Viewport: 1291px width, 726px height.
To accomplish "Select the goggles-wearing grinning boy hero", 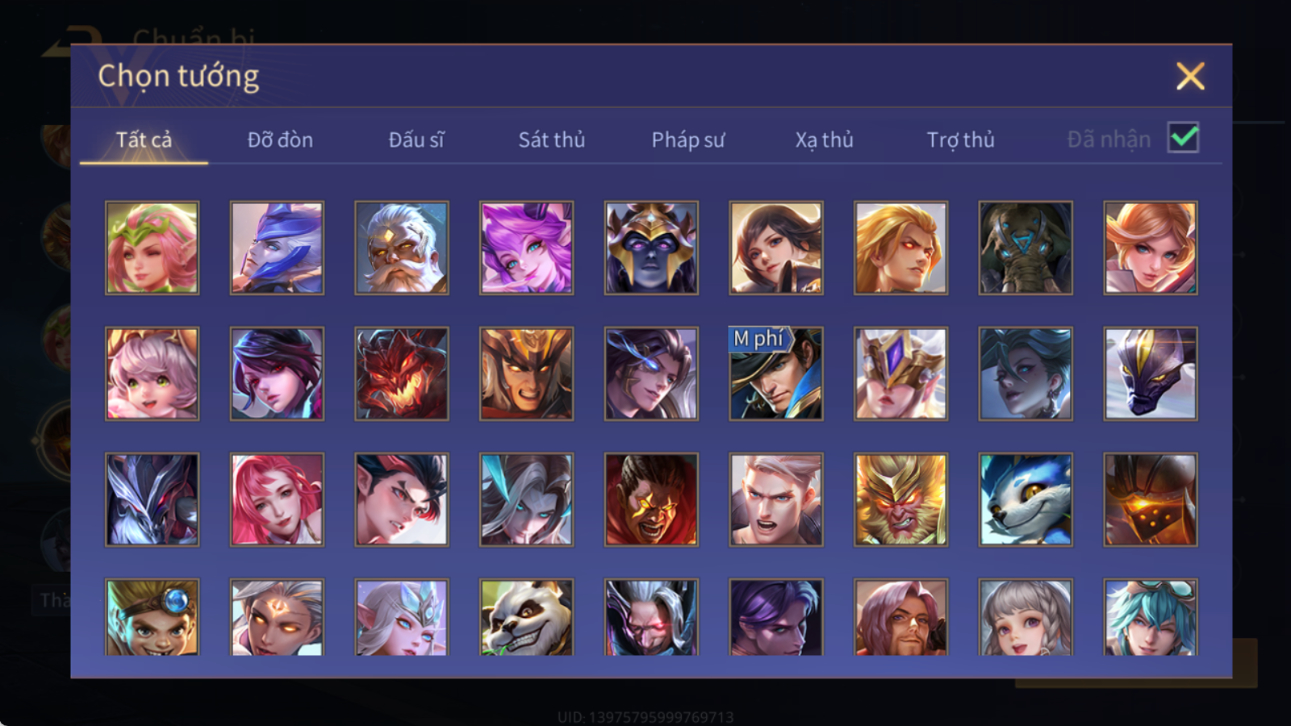I will [x=152, y=617].
